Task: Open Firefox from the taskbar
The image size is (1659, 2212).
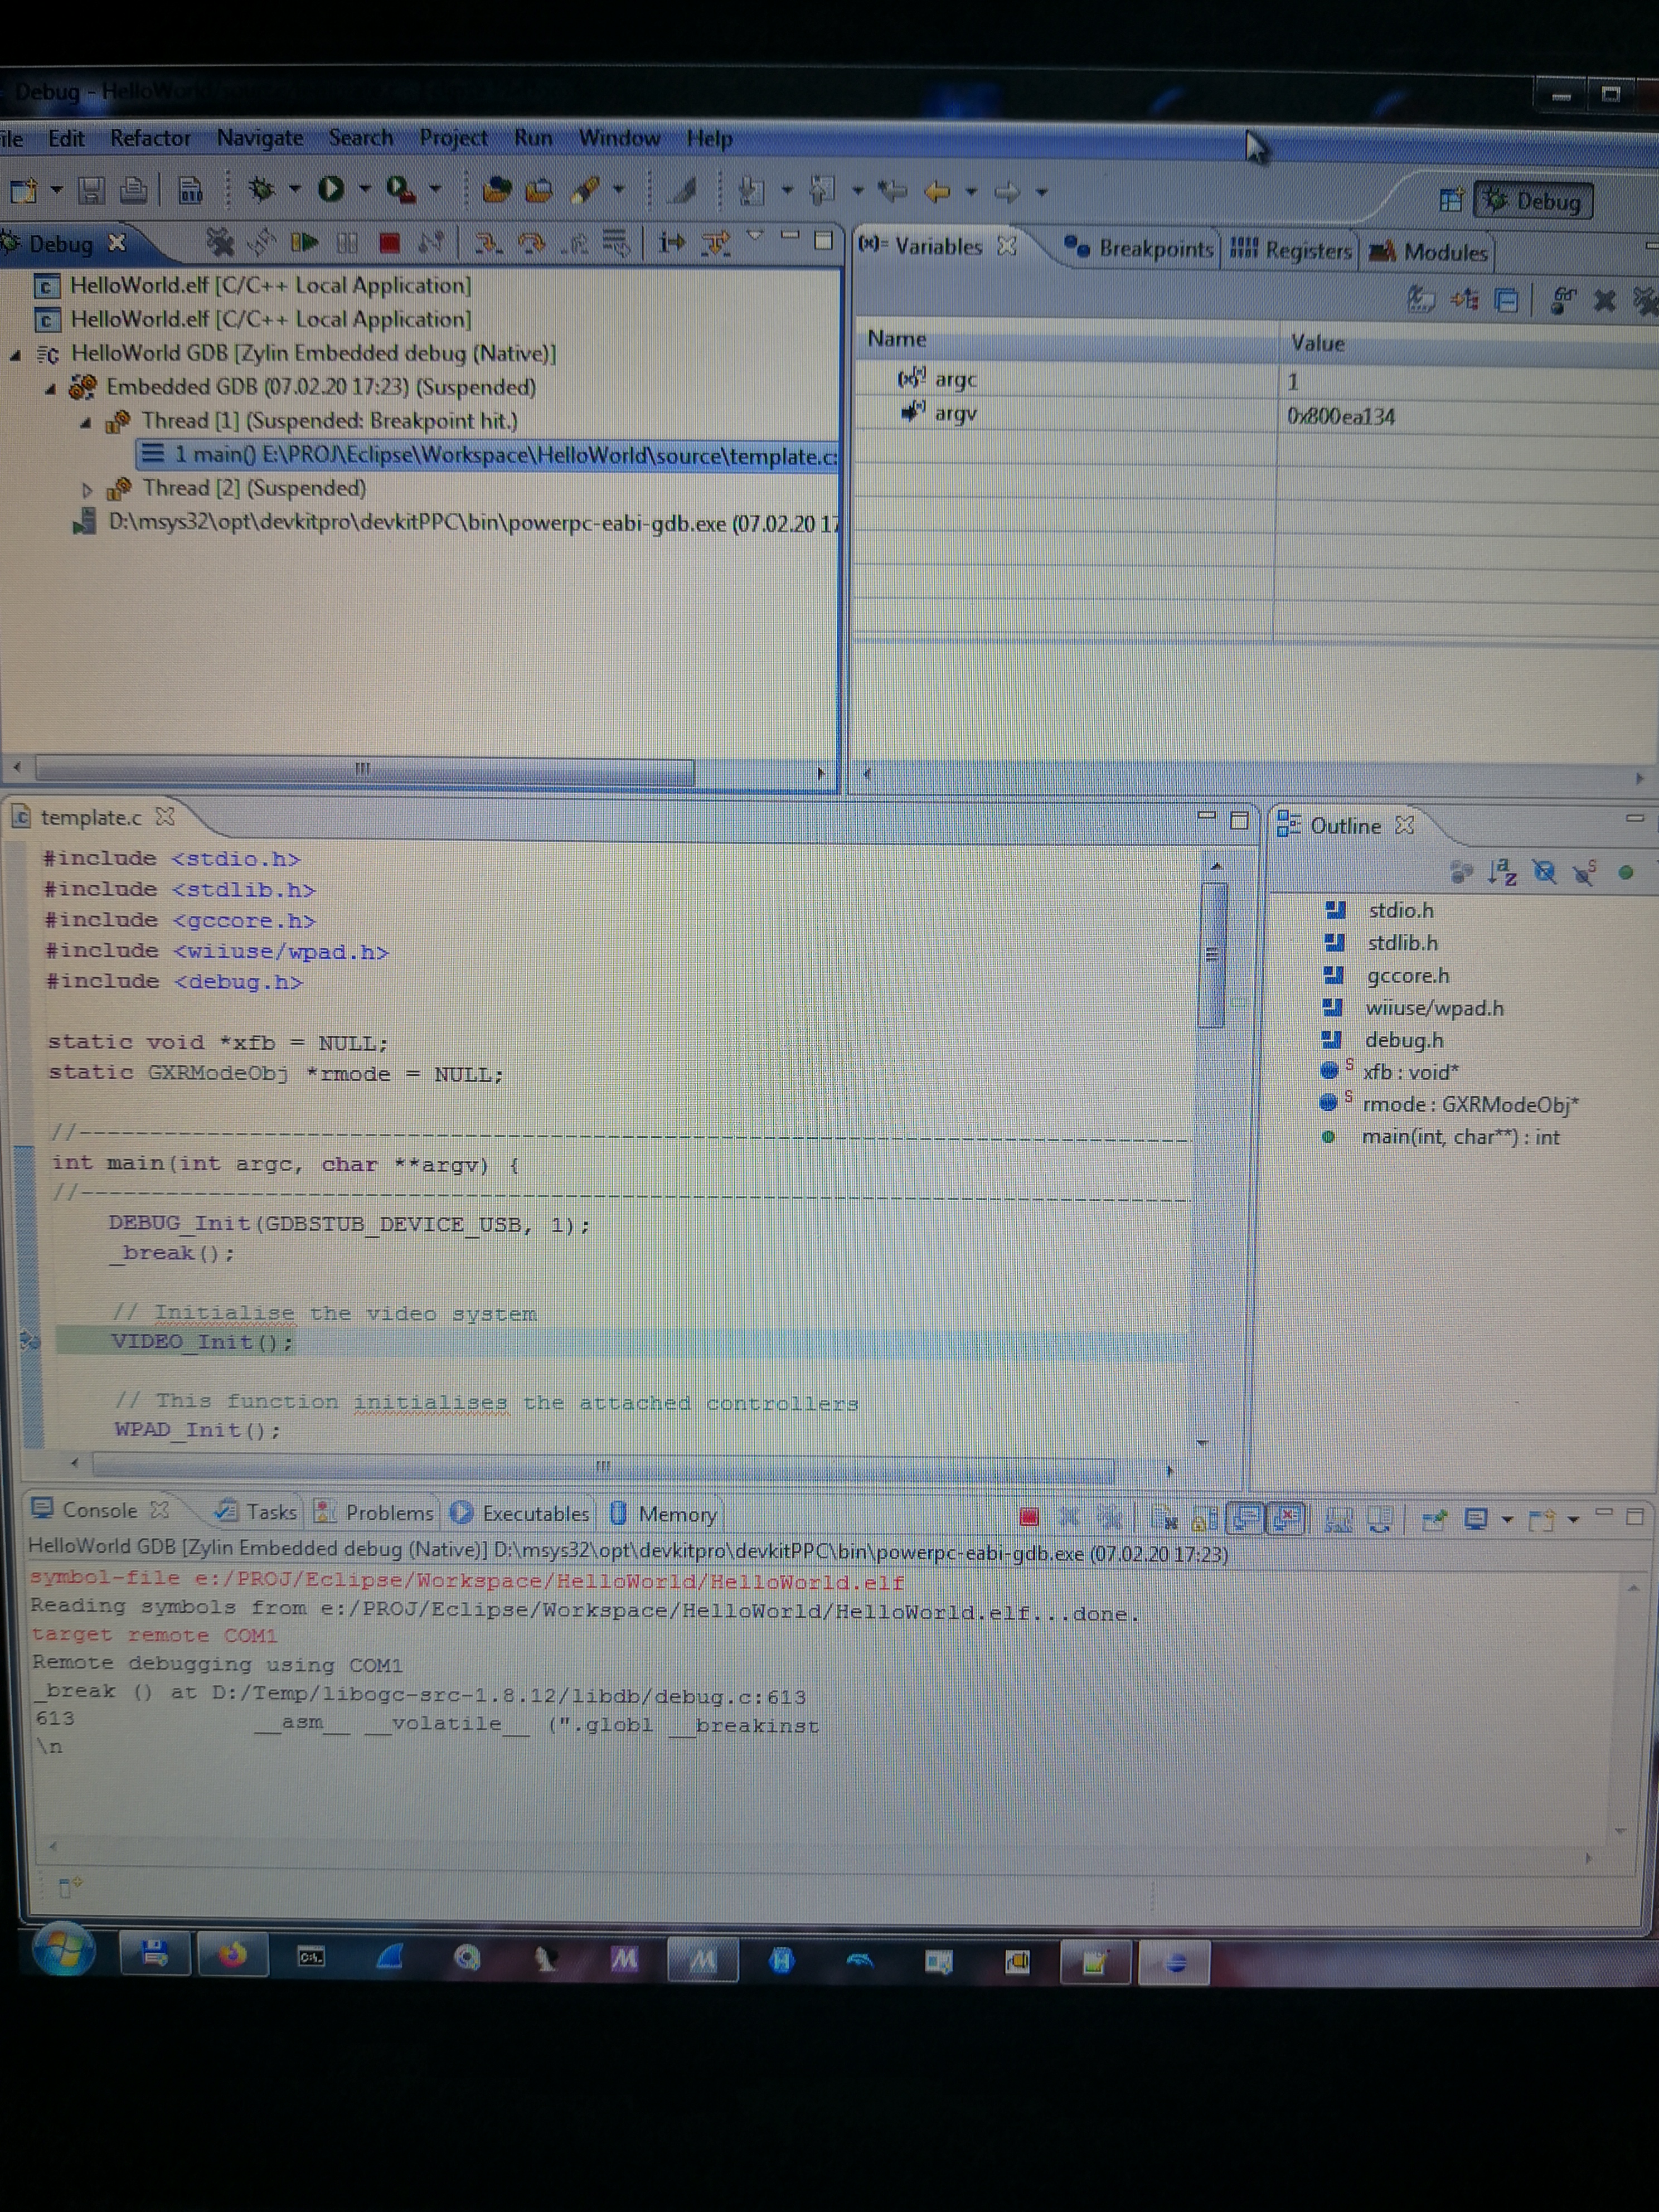Action: 232,1954
